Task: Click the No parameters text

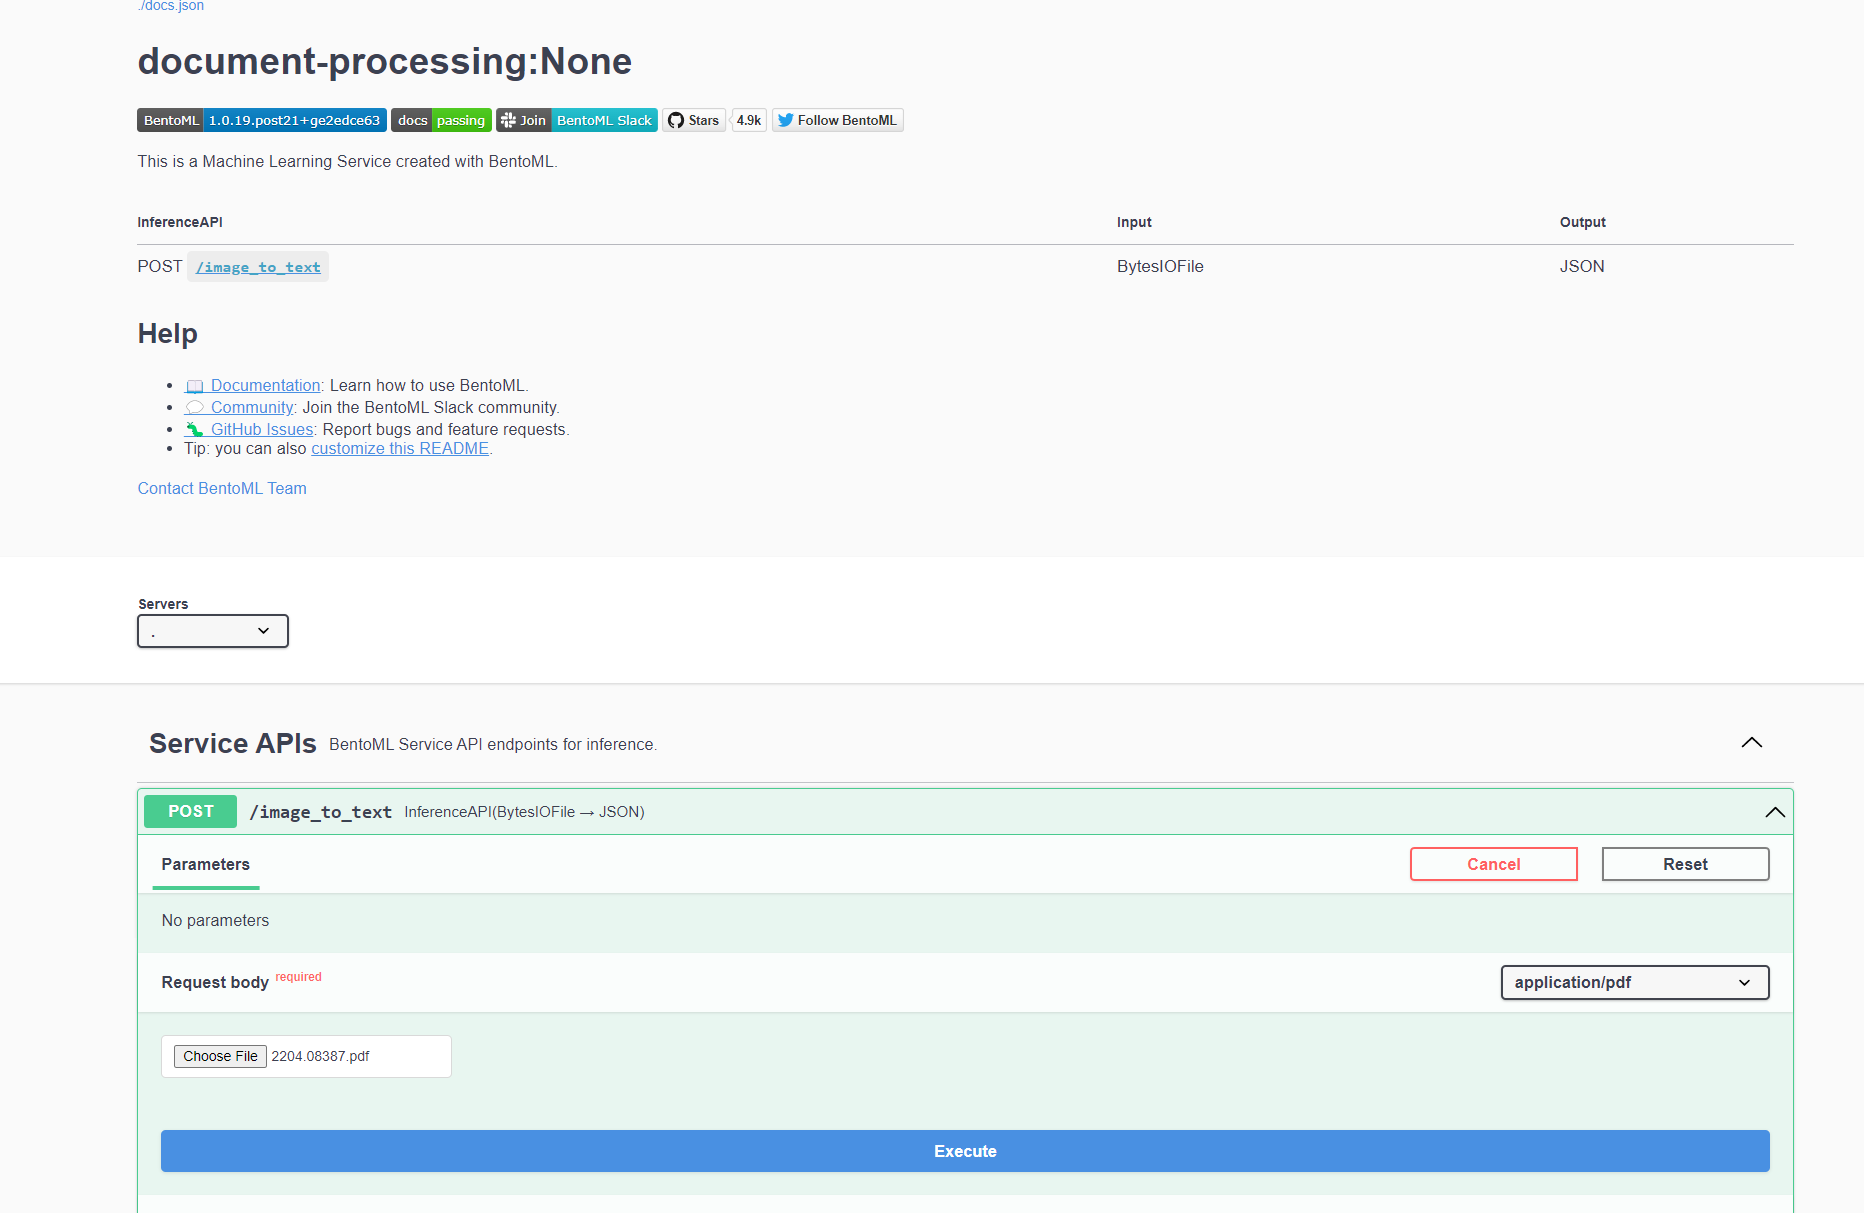Action: [215, 920]
